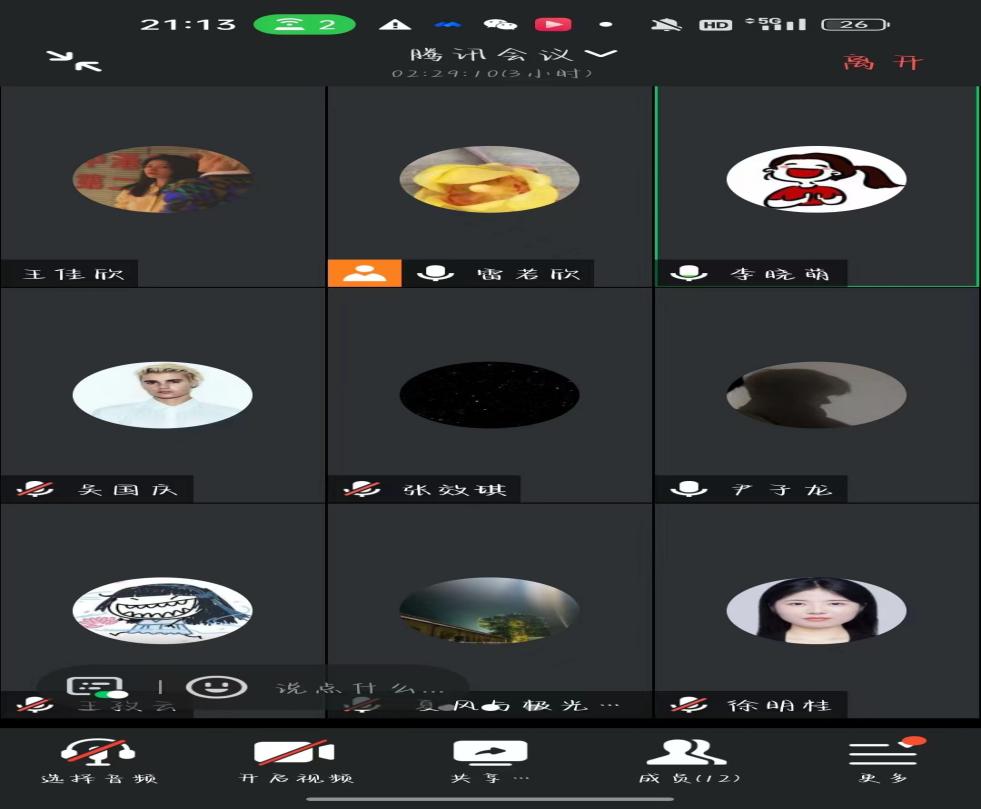This screenshot has width=981, height=809.
Task: Click the muted microphone icon next to 张效琪
Action: (x=362, y=489)
